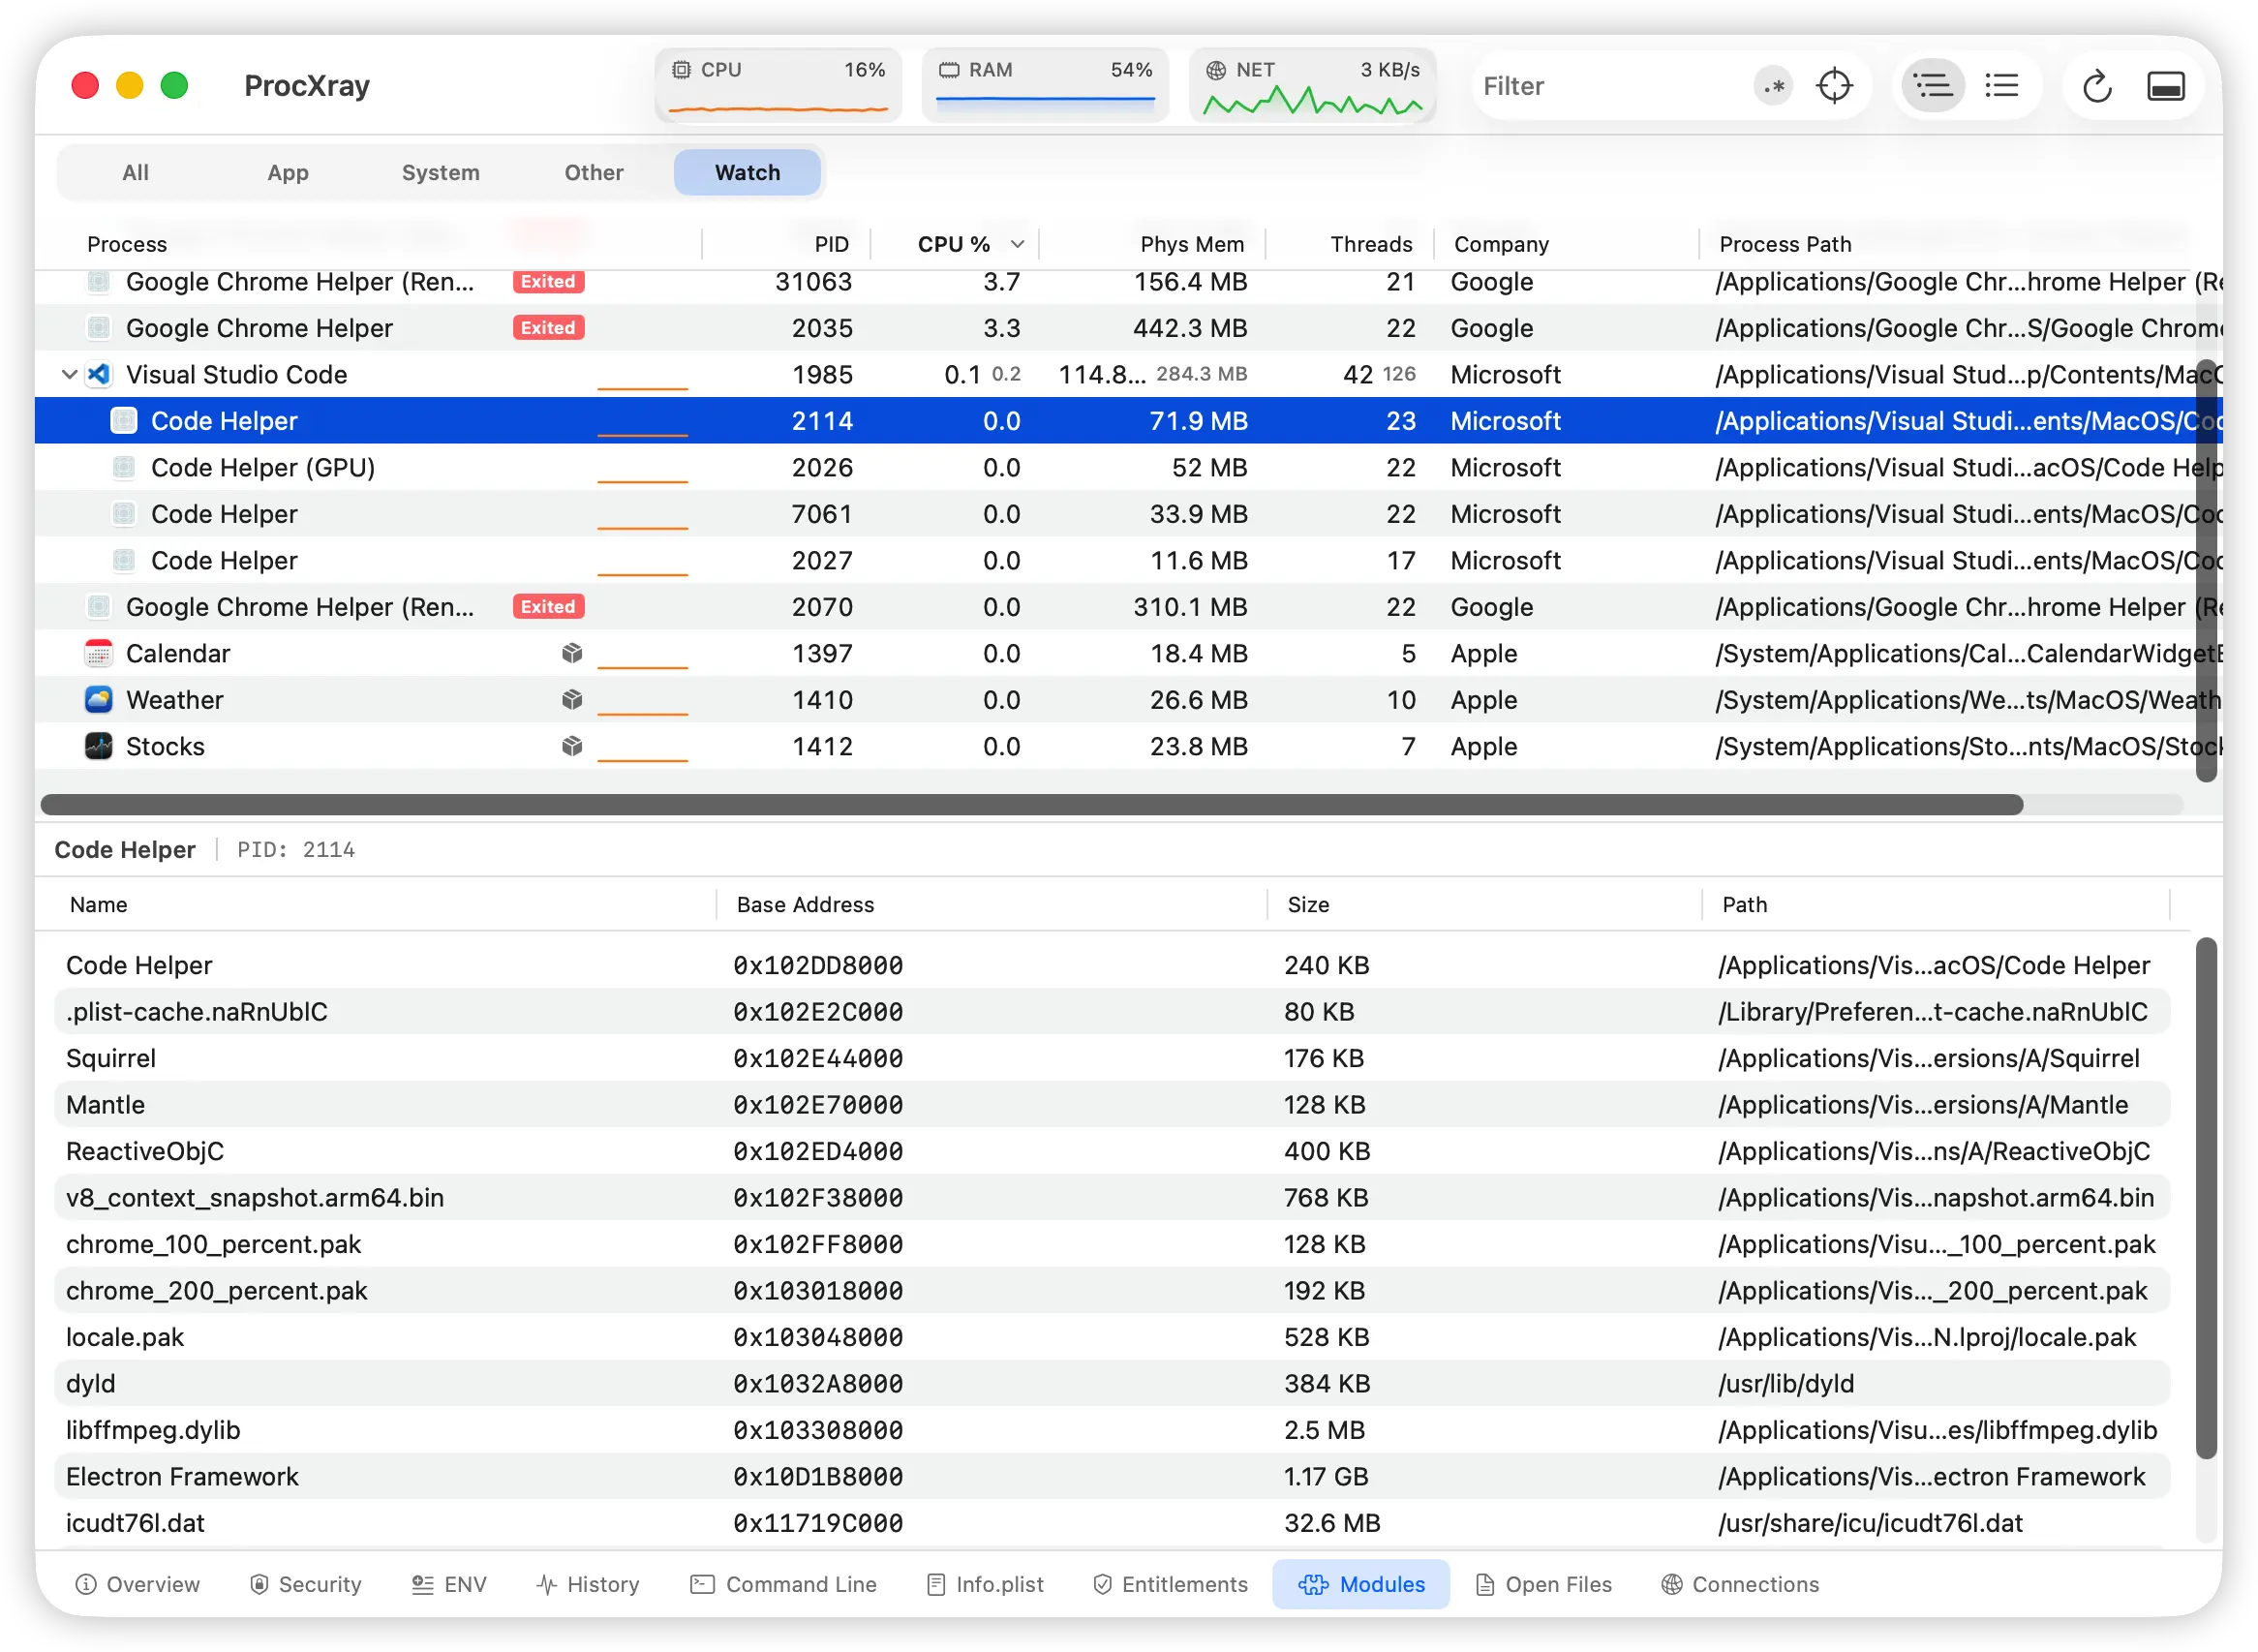Open the RAM usage meter
The image size is (2258, 1652).
(1045, 84)
